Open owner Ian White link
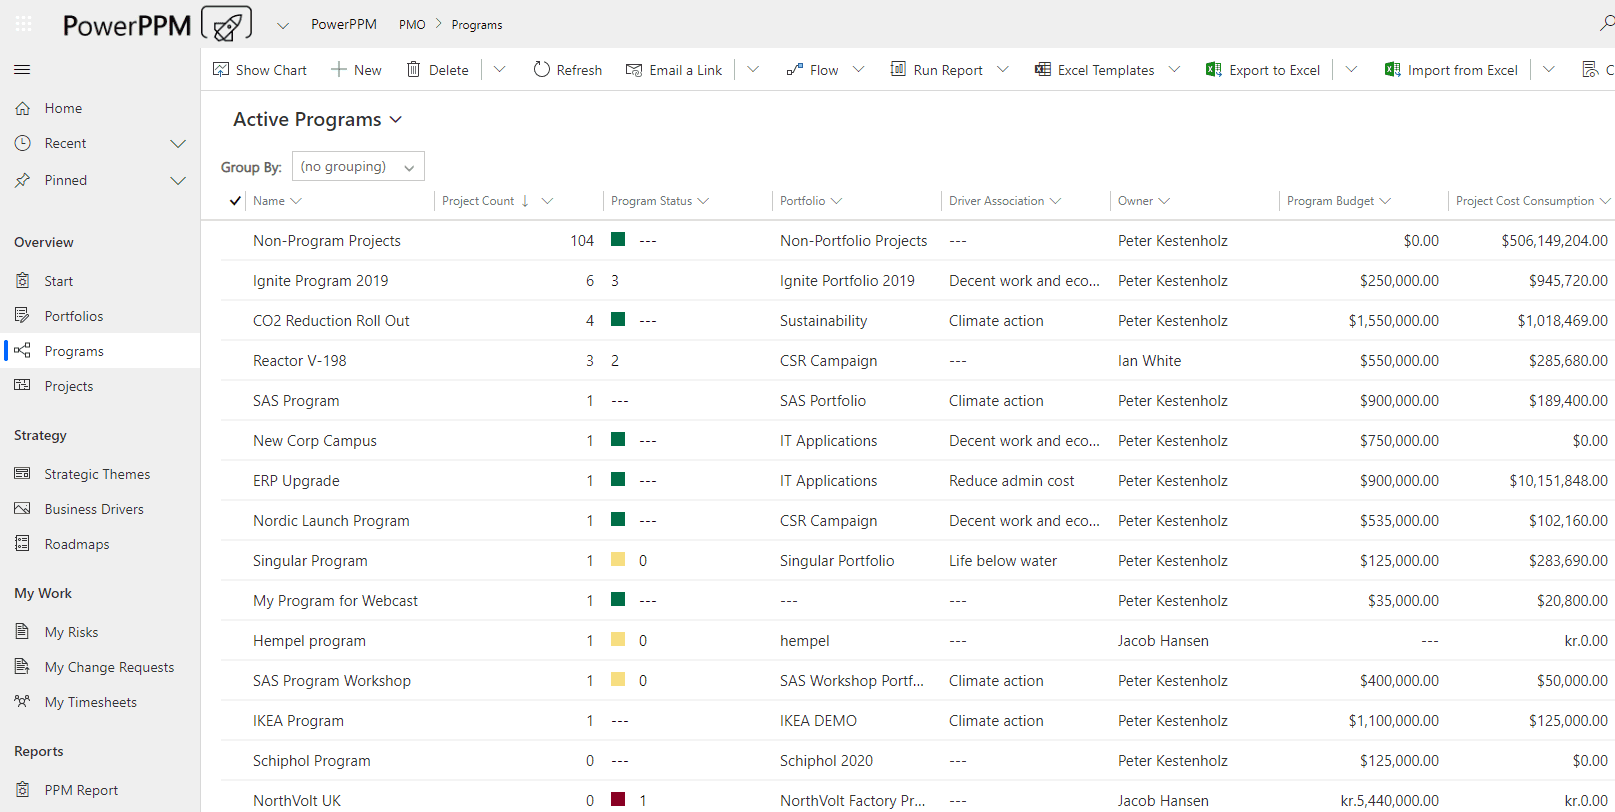This screenshot has width=1615, height=812. click(1149, 361)
